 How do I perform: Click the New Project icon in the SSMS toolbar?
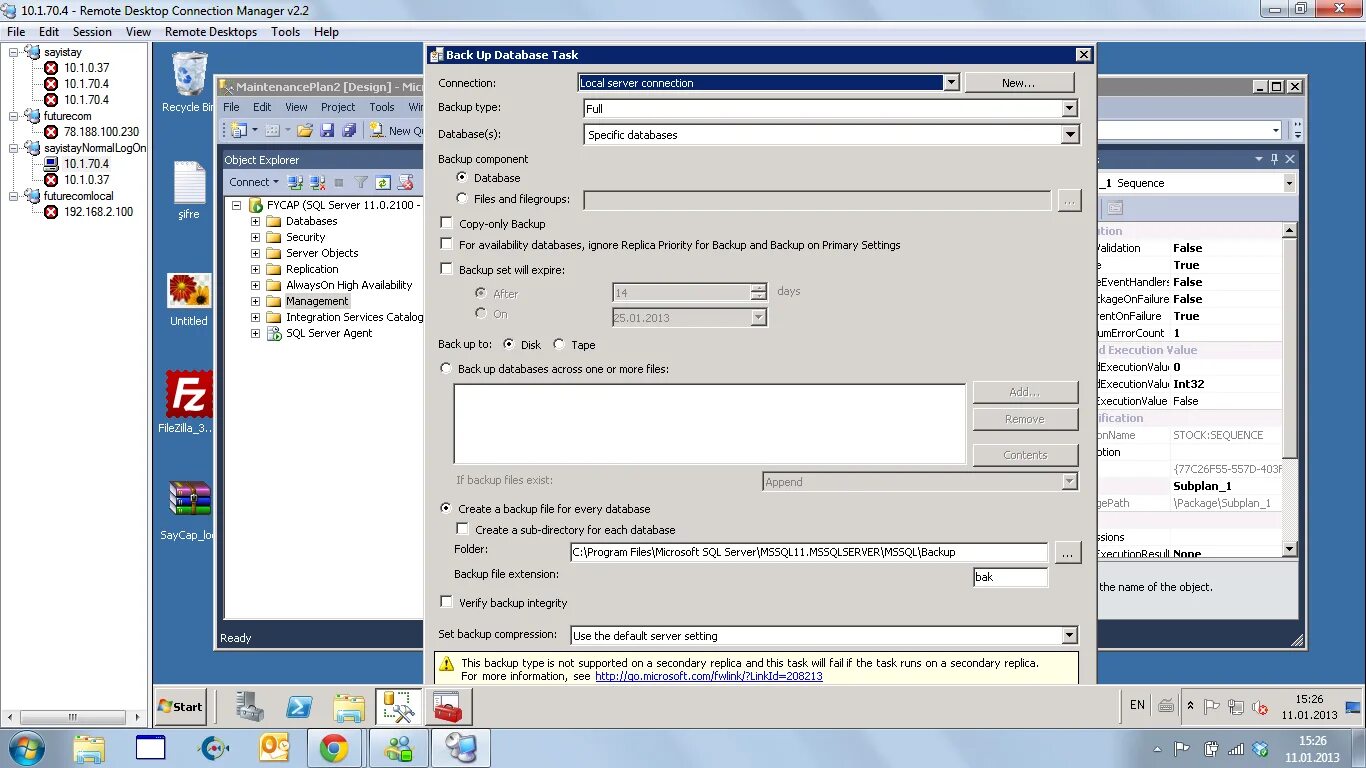238,130
